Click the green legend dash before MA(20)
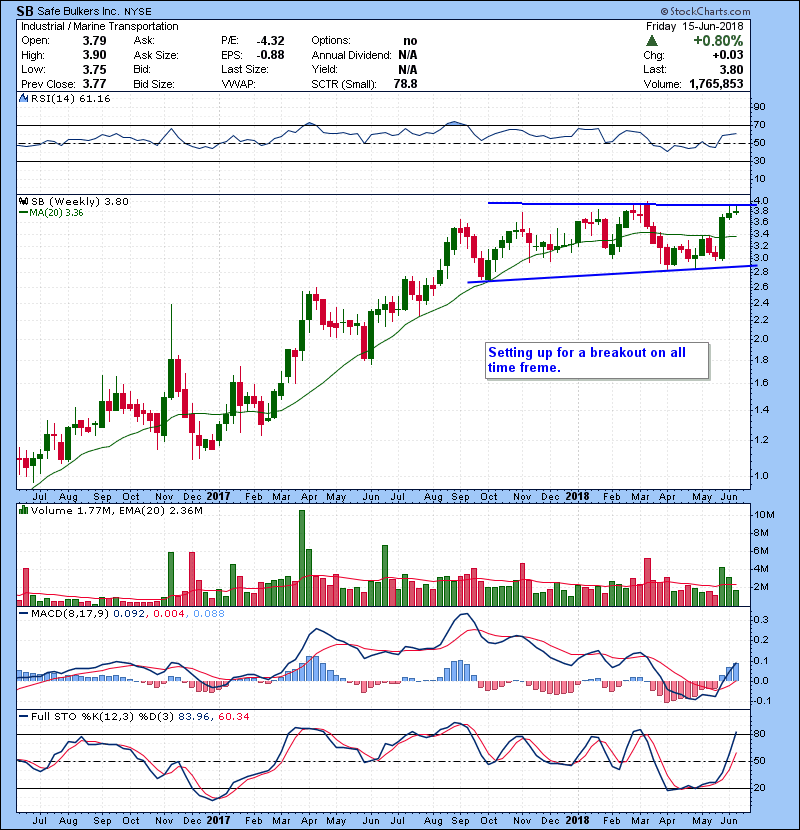The height and width of the screenshot is (830, 800). coord(23,213)
